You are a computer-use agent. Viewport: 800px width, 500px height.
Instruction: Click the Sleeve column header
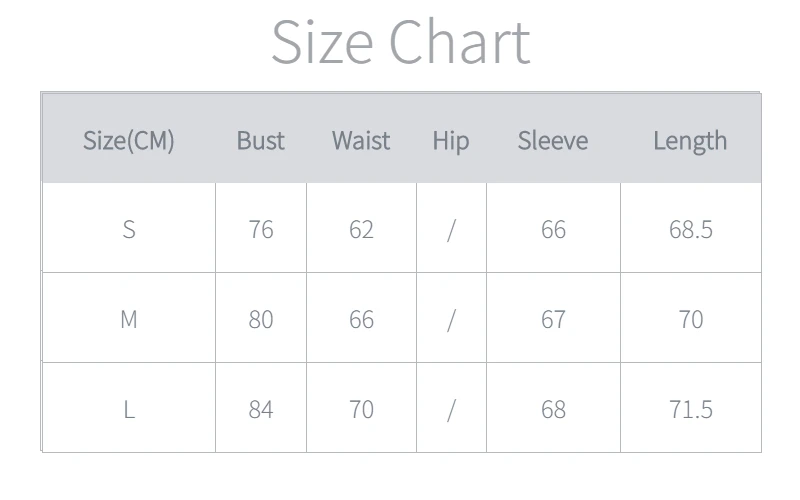(553, 141)
